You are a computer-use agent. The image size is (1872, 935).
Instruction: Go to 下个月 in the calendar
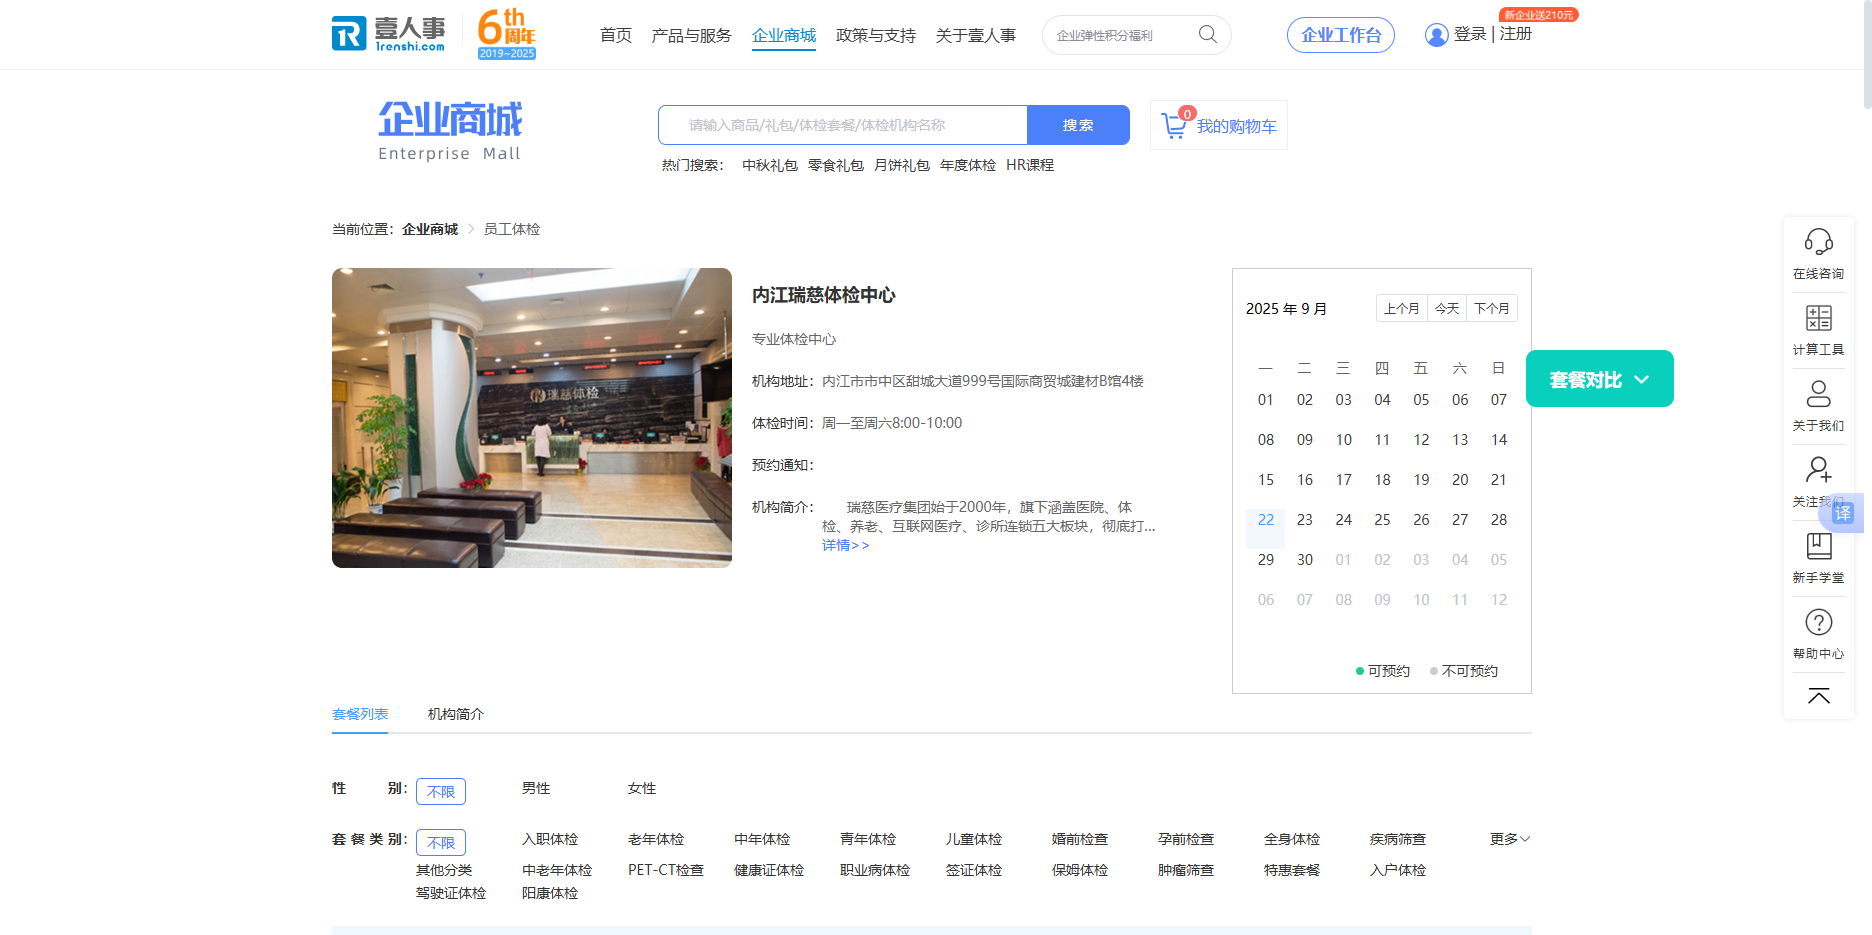pyautogui.click(x=1492, y=308)
